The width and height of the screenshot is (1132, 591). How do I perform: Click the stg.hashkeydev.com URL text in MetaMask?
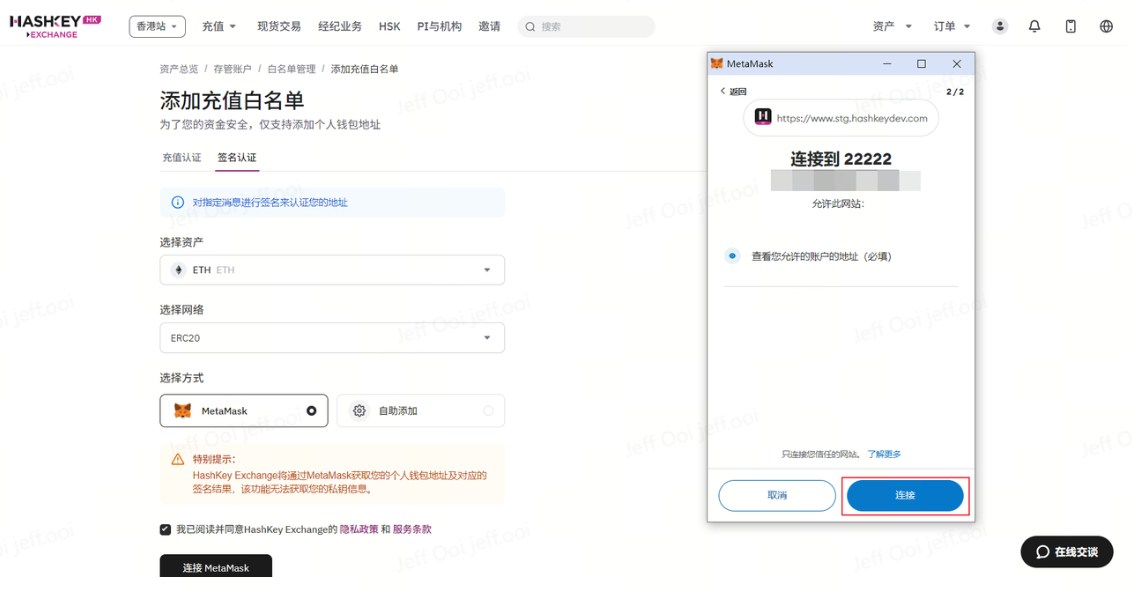[852, 118]
